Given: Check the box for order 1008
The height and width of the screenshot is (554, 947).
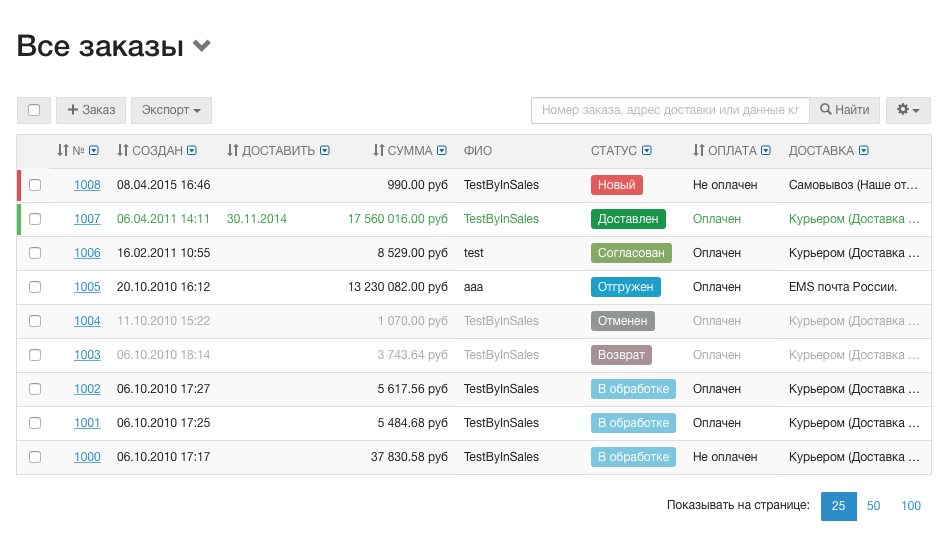Looking at the screenshot, I should coord(35,185).
